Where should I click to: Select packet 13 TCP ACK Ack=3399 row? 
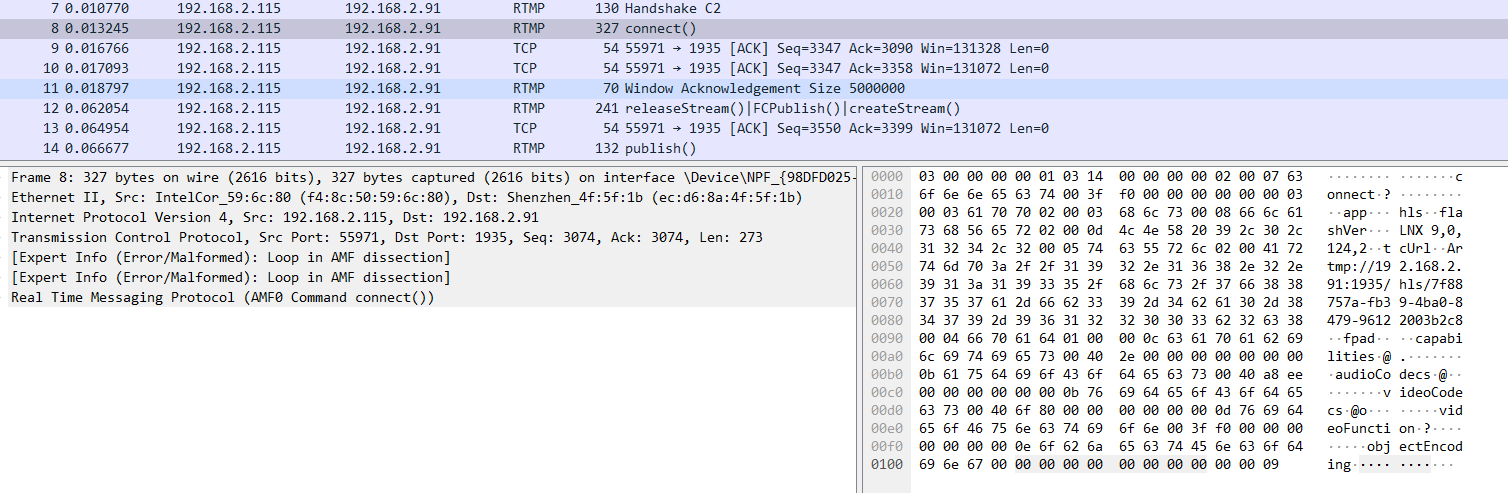coord(754,128)
